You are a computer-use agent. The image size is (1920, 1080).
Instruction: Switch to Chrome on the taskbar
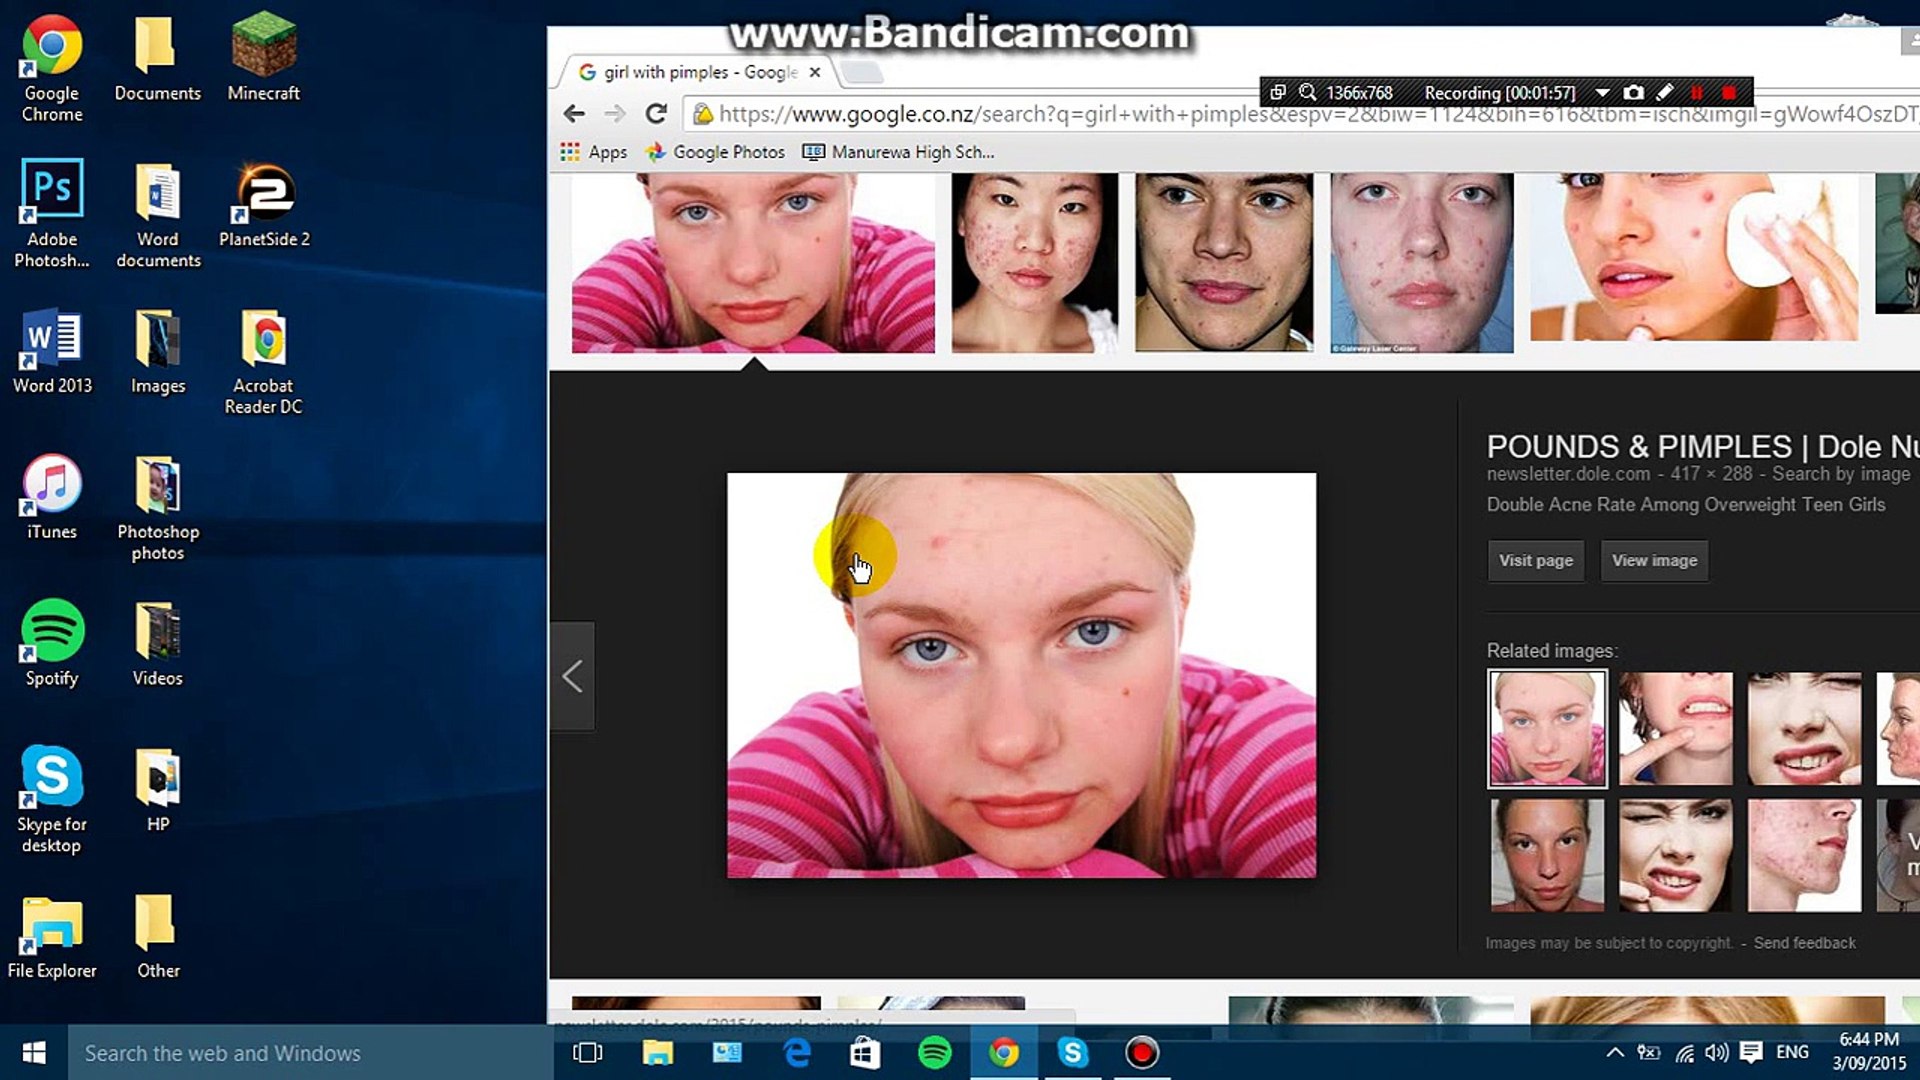click(1004, 1052)
